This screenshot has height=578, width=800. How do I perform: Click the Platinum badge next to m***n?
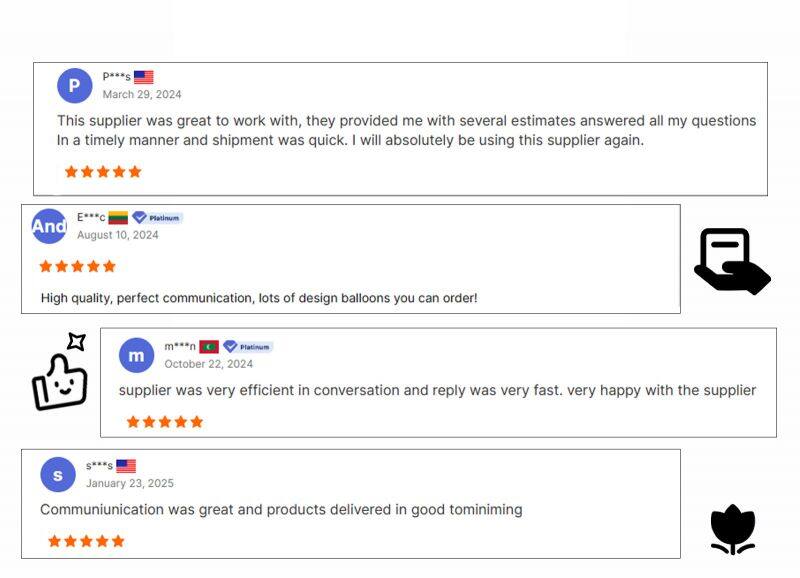247,347
